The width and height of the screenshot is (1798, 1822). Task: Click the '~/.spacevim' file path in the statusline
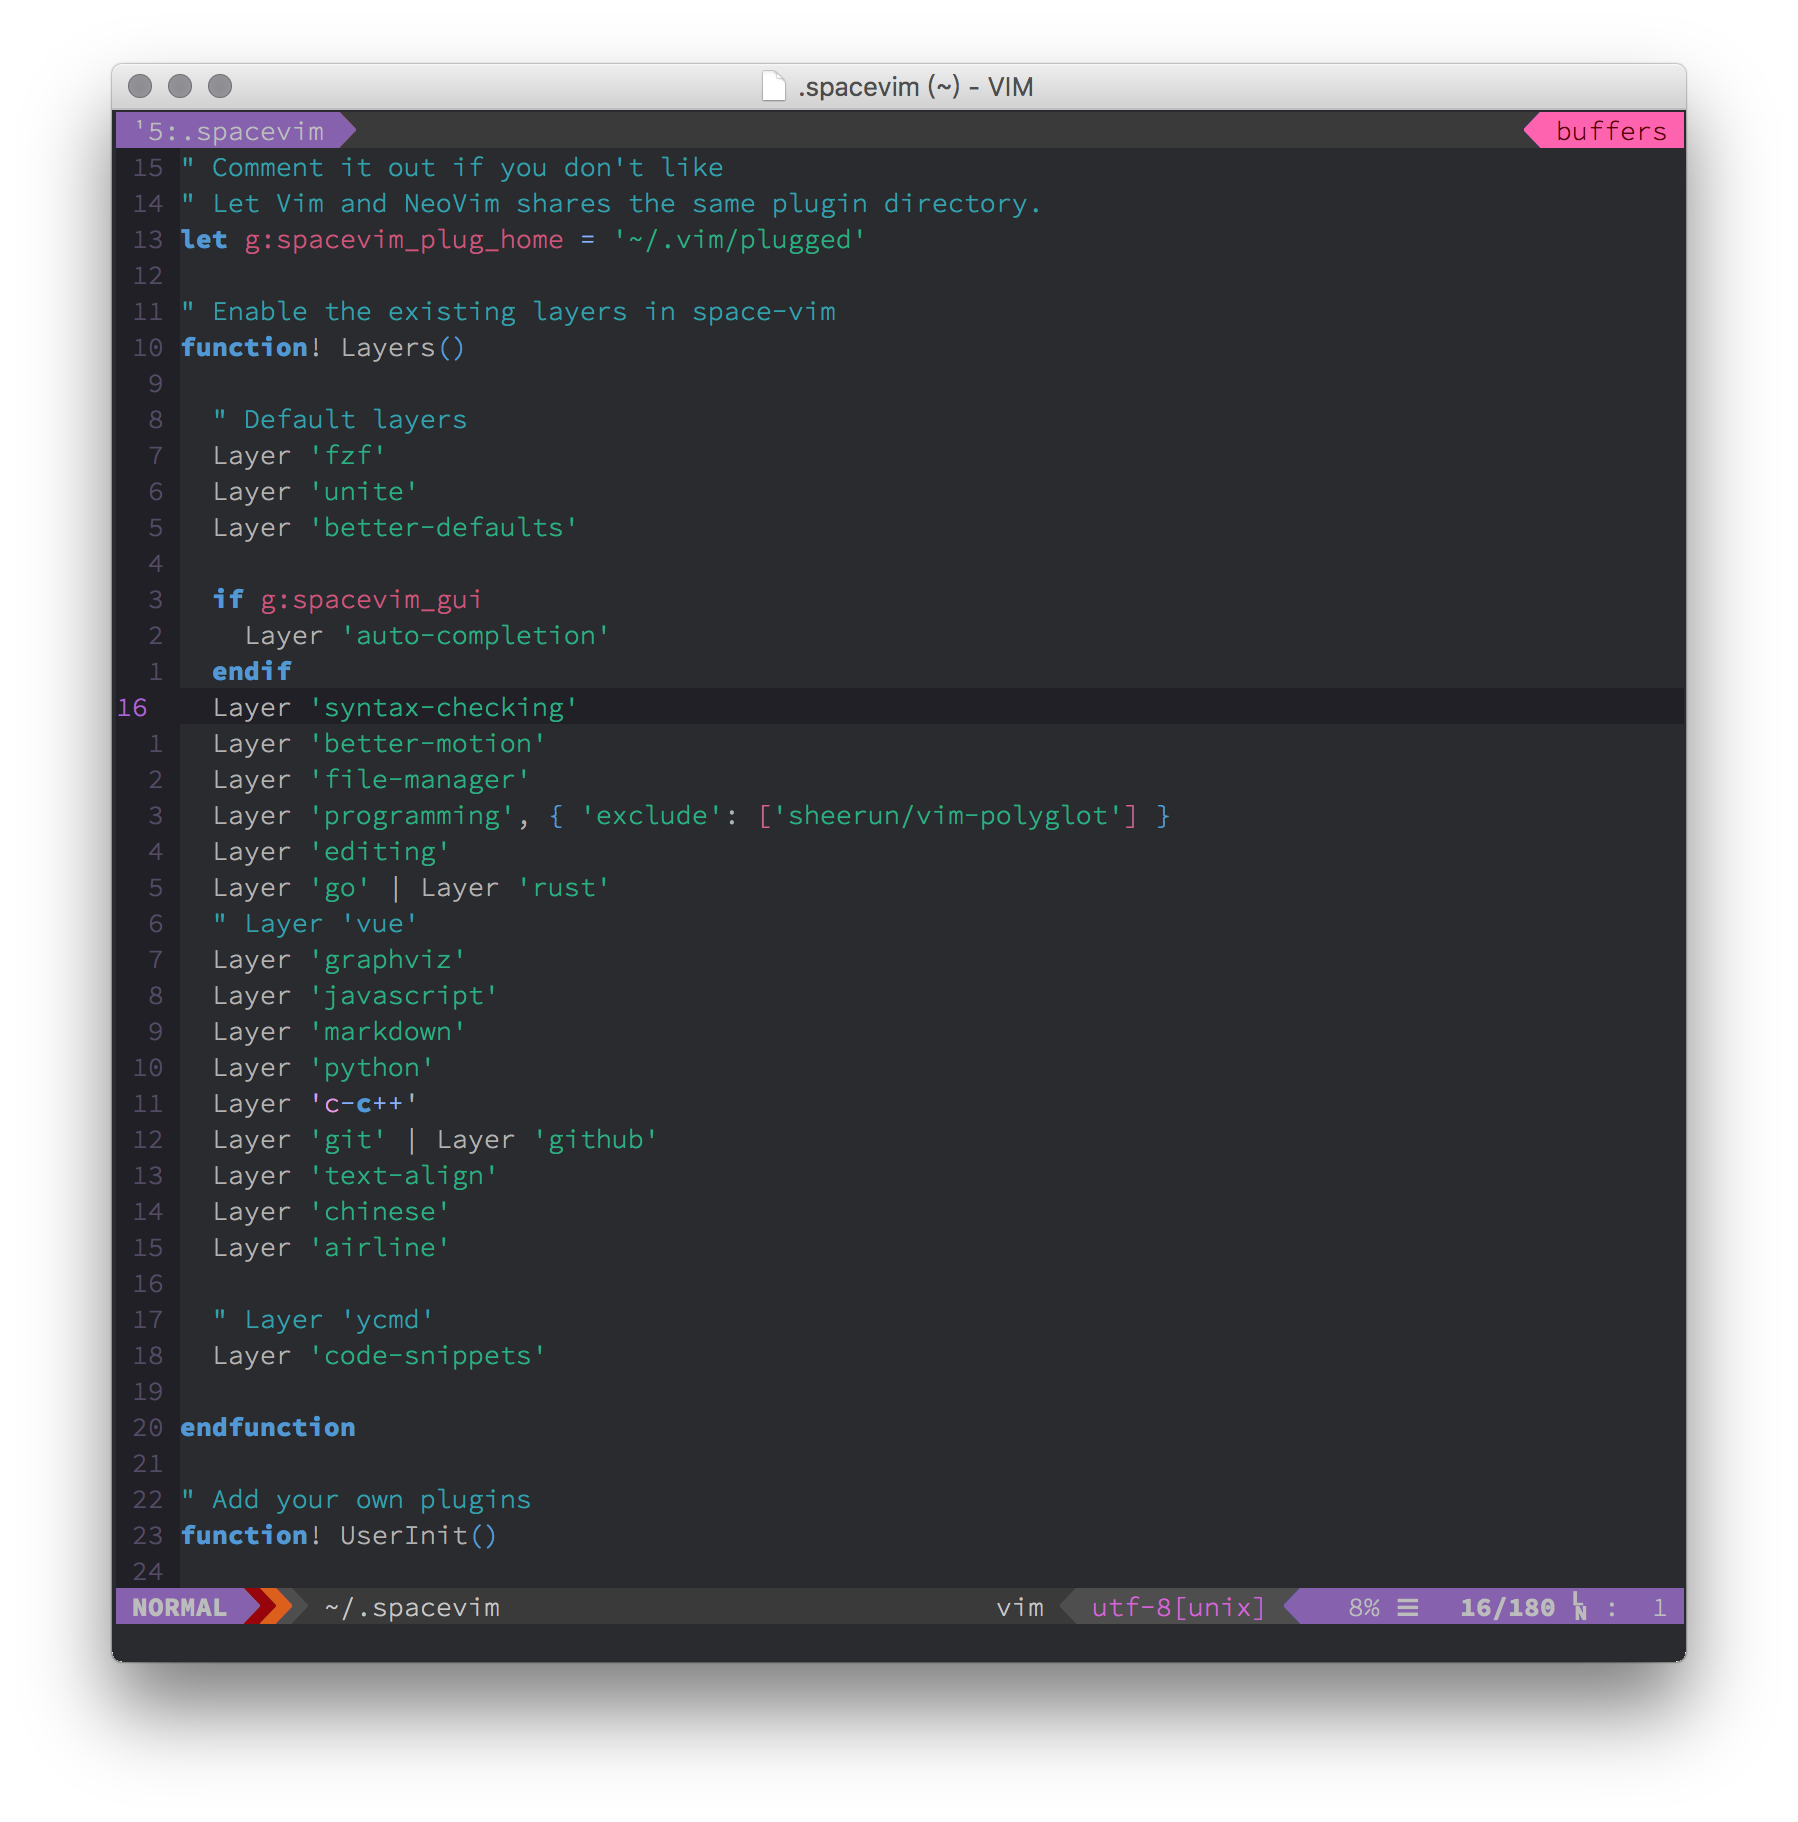pos(412,1607)
